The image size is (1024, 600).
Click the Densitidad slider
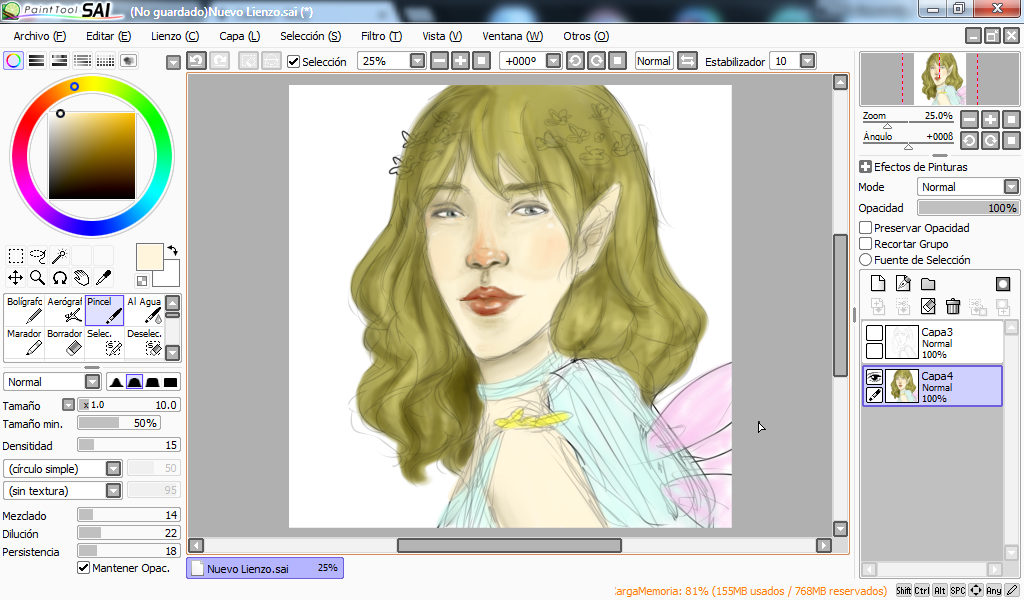(x=129, y=445)
